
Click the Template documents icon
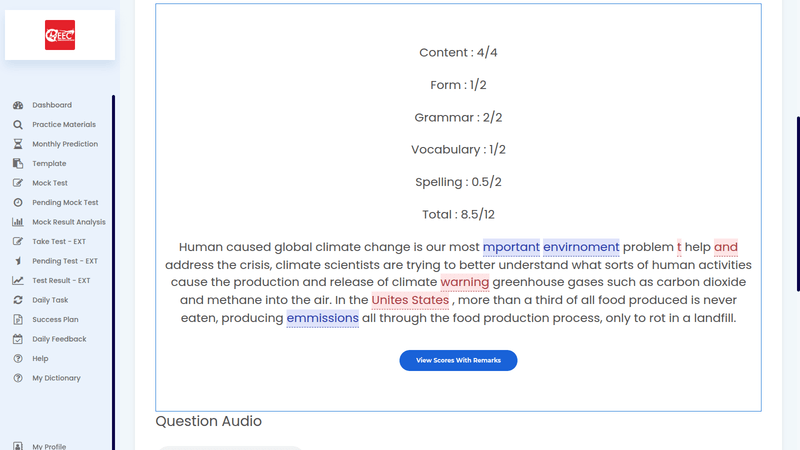point(18,163)
